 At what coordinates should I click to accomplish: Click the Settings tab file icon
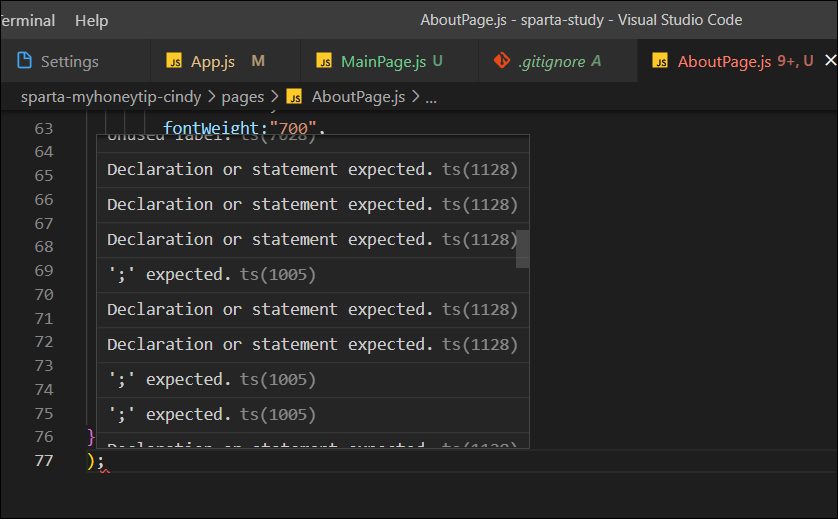[25, 60]
